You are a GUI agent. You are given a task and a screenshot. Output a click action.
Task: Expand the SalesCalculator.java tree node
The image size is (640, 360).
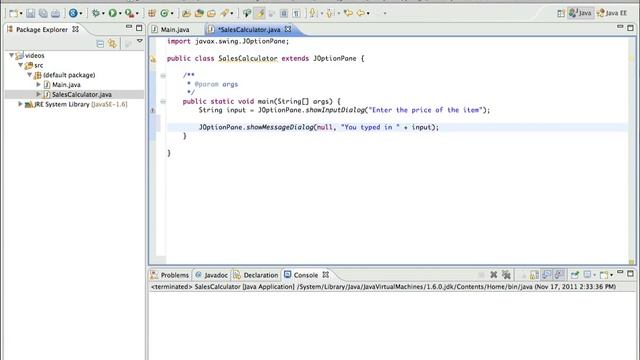point(38,94)
